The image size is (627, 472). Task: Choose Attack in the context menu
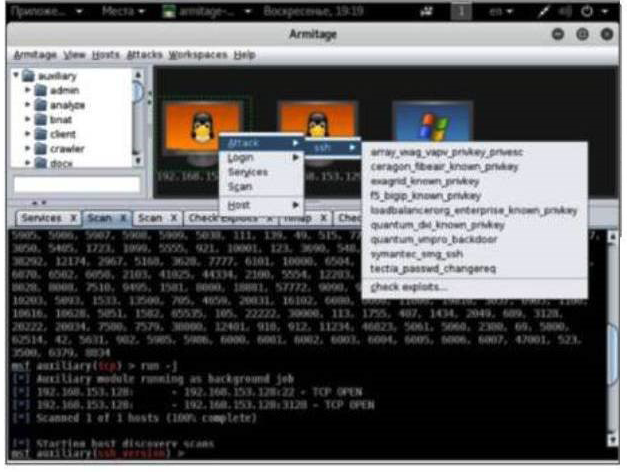tap(262, 143)
